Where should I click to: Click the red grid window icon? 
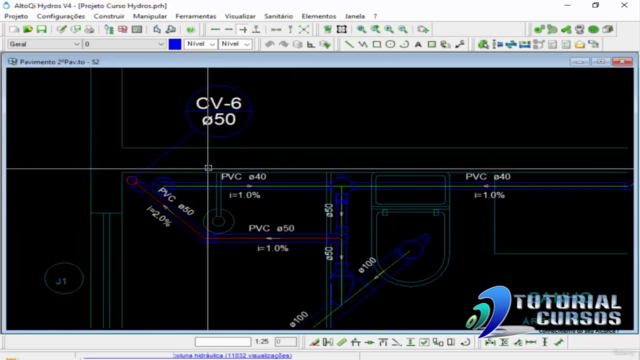[123, 29]
